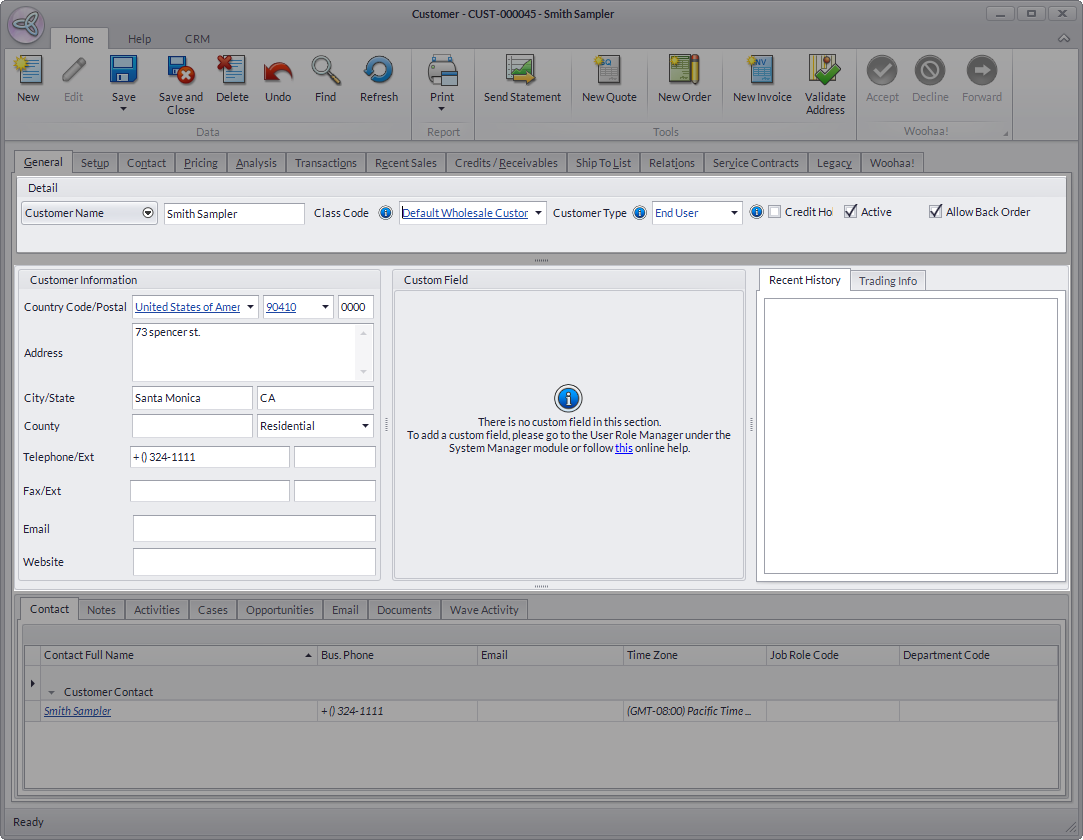Open the Trading Info tab
This screenshot has height=840, width=1083.
click(887, 281)
